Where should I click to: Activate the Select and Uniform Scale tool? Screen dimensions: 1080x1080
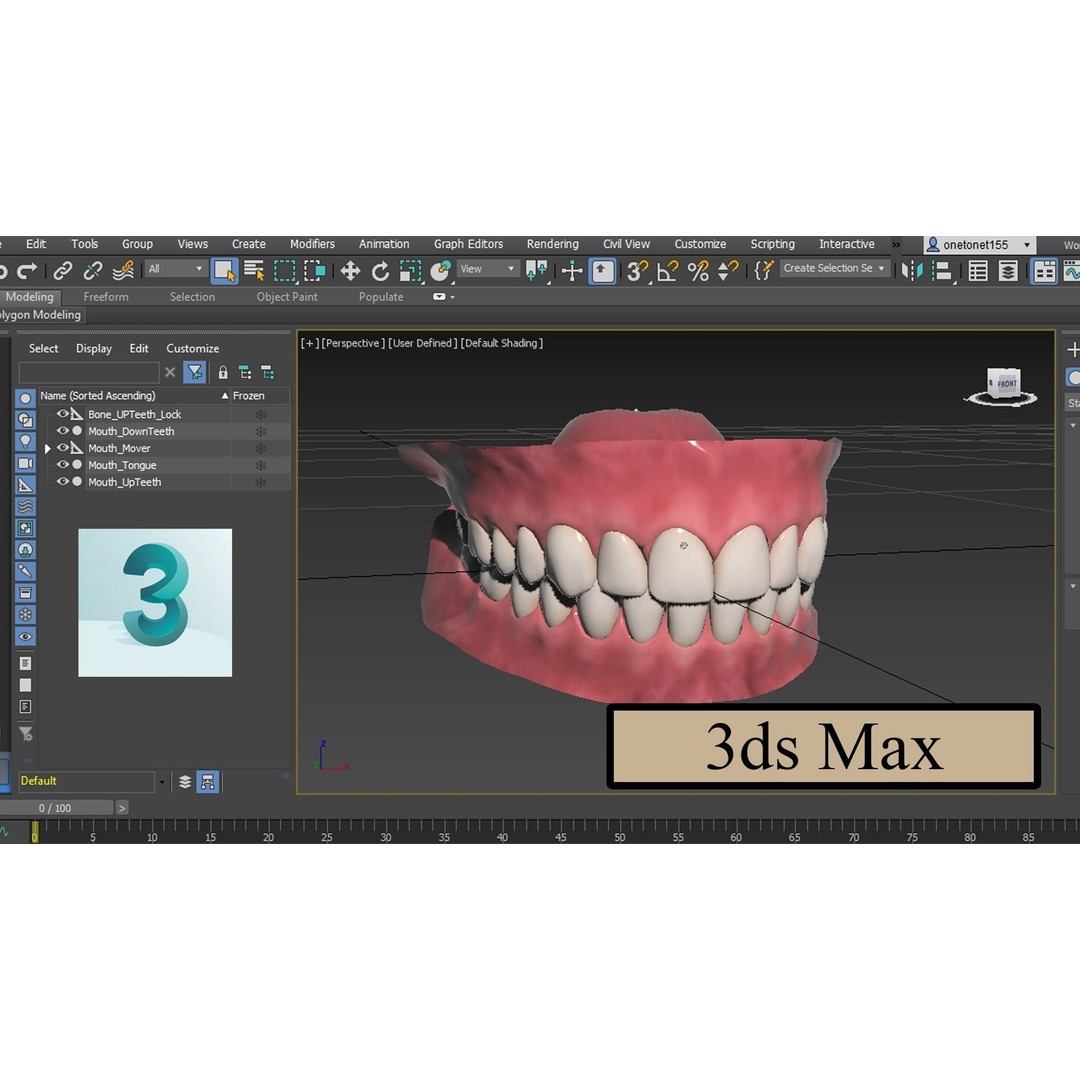pyautogui.click(x=411, y=271)
